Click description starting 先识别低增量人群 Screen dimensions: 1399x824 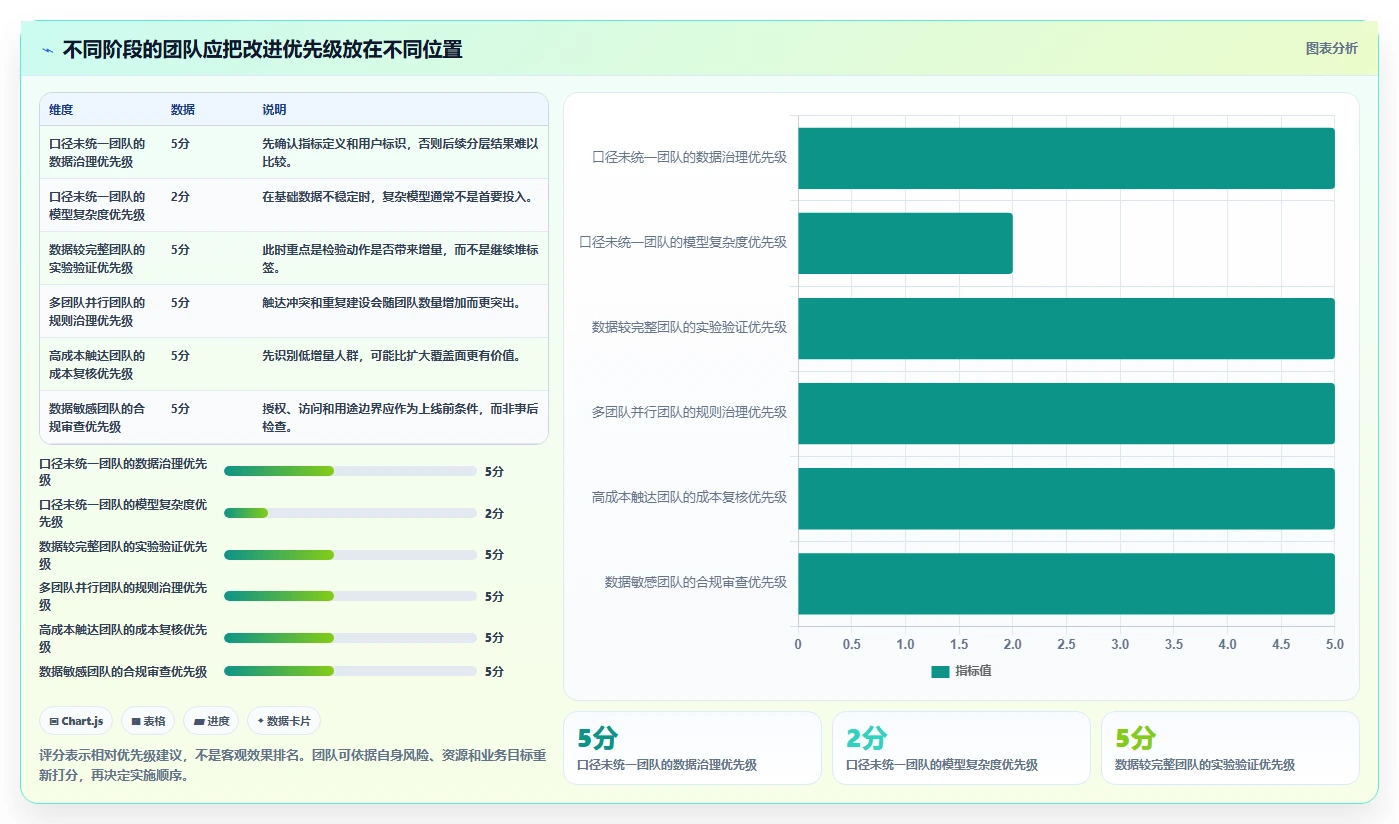391,356
